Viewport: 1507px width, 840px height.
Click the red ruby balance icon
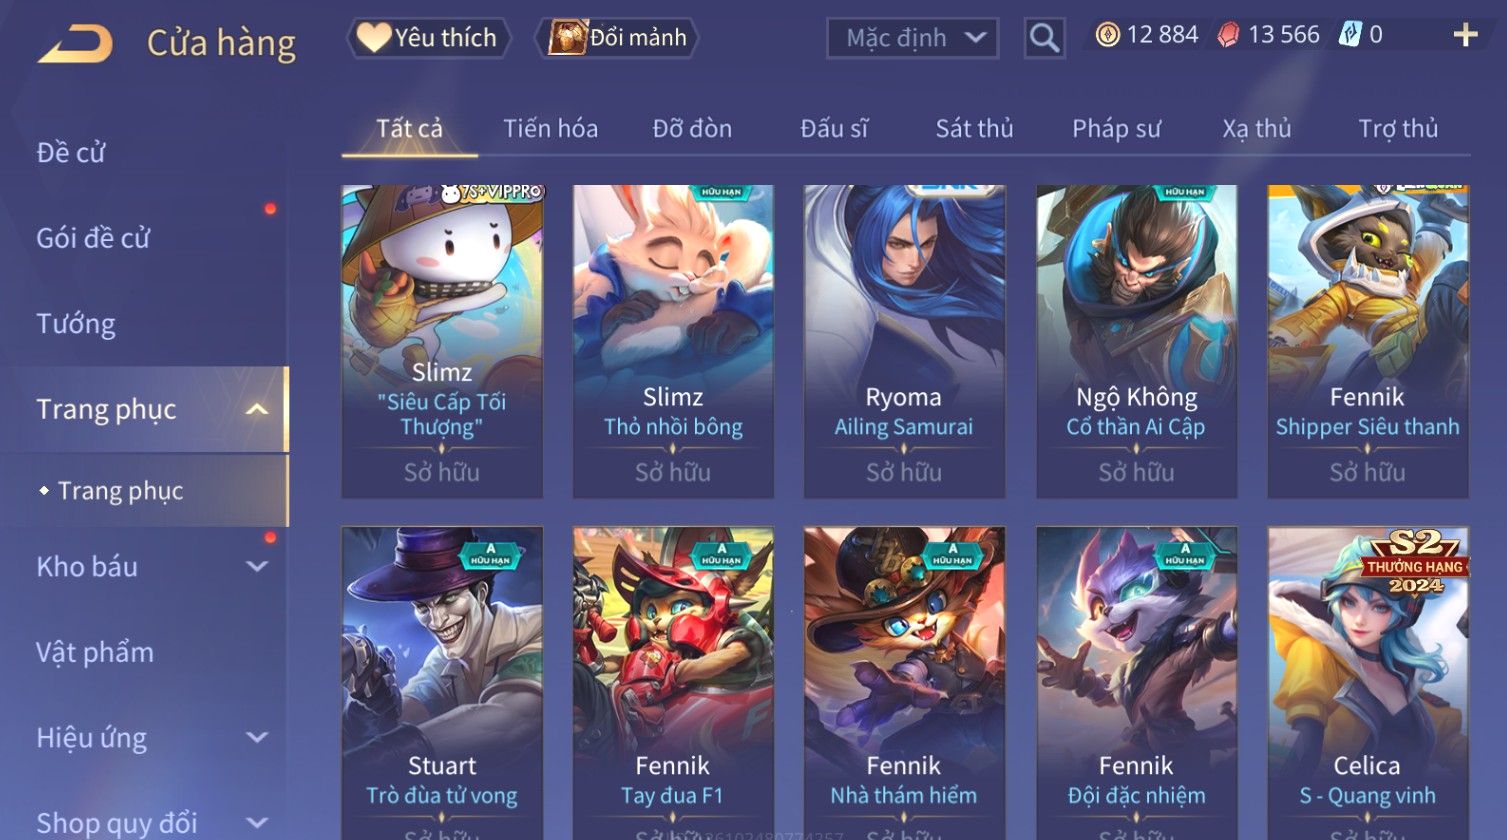1228,35
